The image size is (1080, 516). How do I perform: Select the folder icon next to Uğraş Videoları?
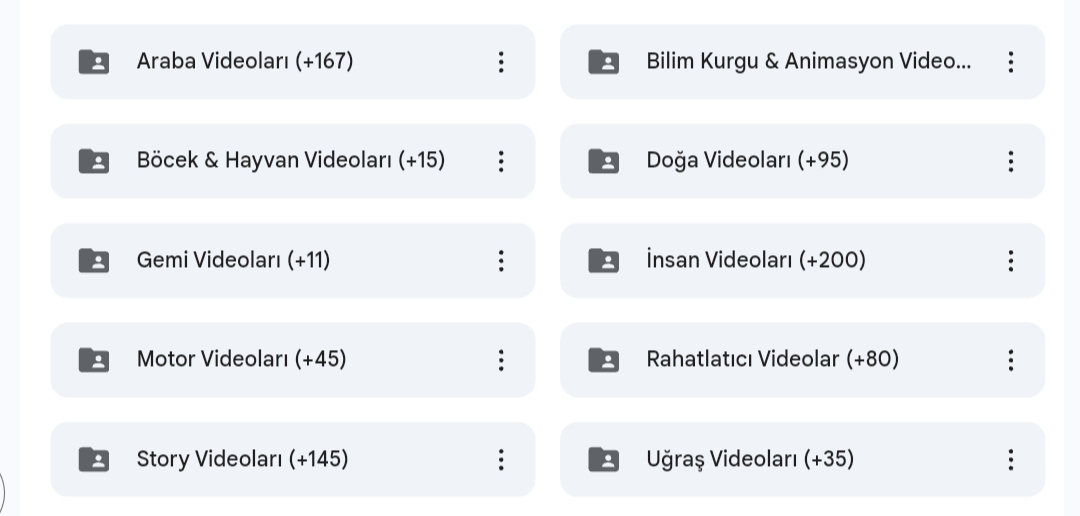tap(603, 460)
